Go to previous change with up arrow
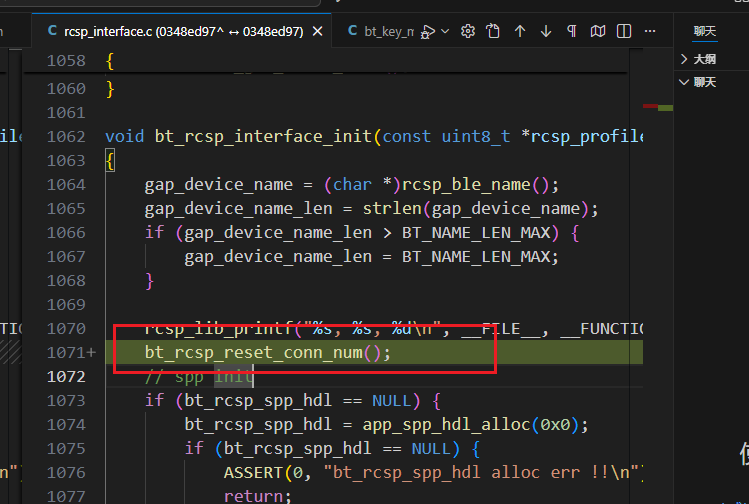The height and width of the screenshot is (504, 749). click(x=520, y=32)
